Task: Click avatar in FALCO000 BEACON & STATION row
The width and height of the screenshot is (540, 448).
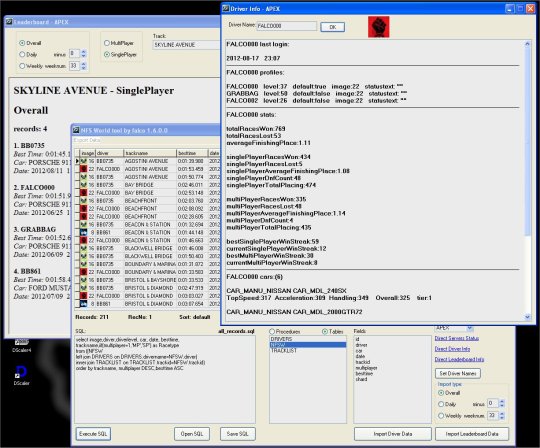Action: coord(83,240)
